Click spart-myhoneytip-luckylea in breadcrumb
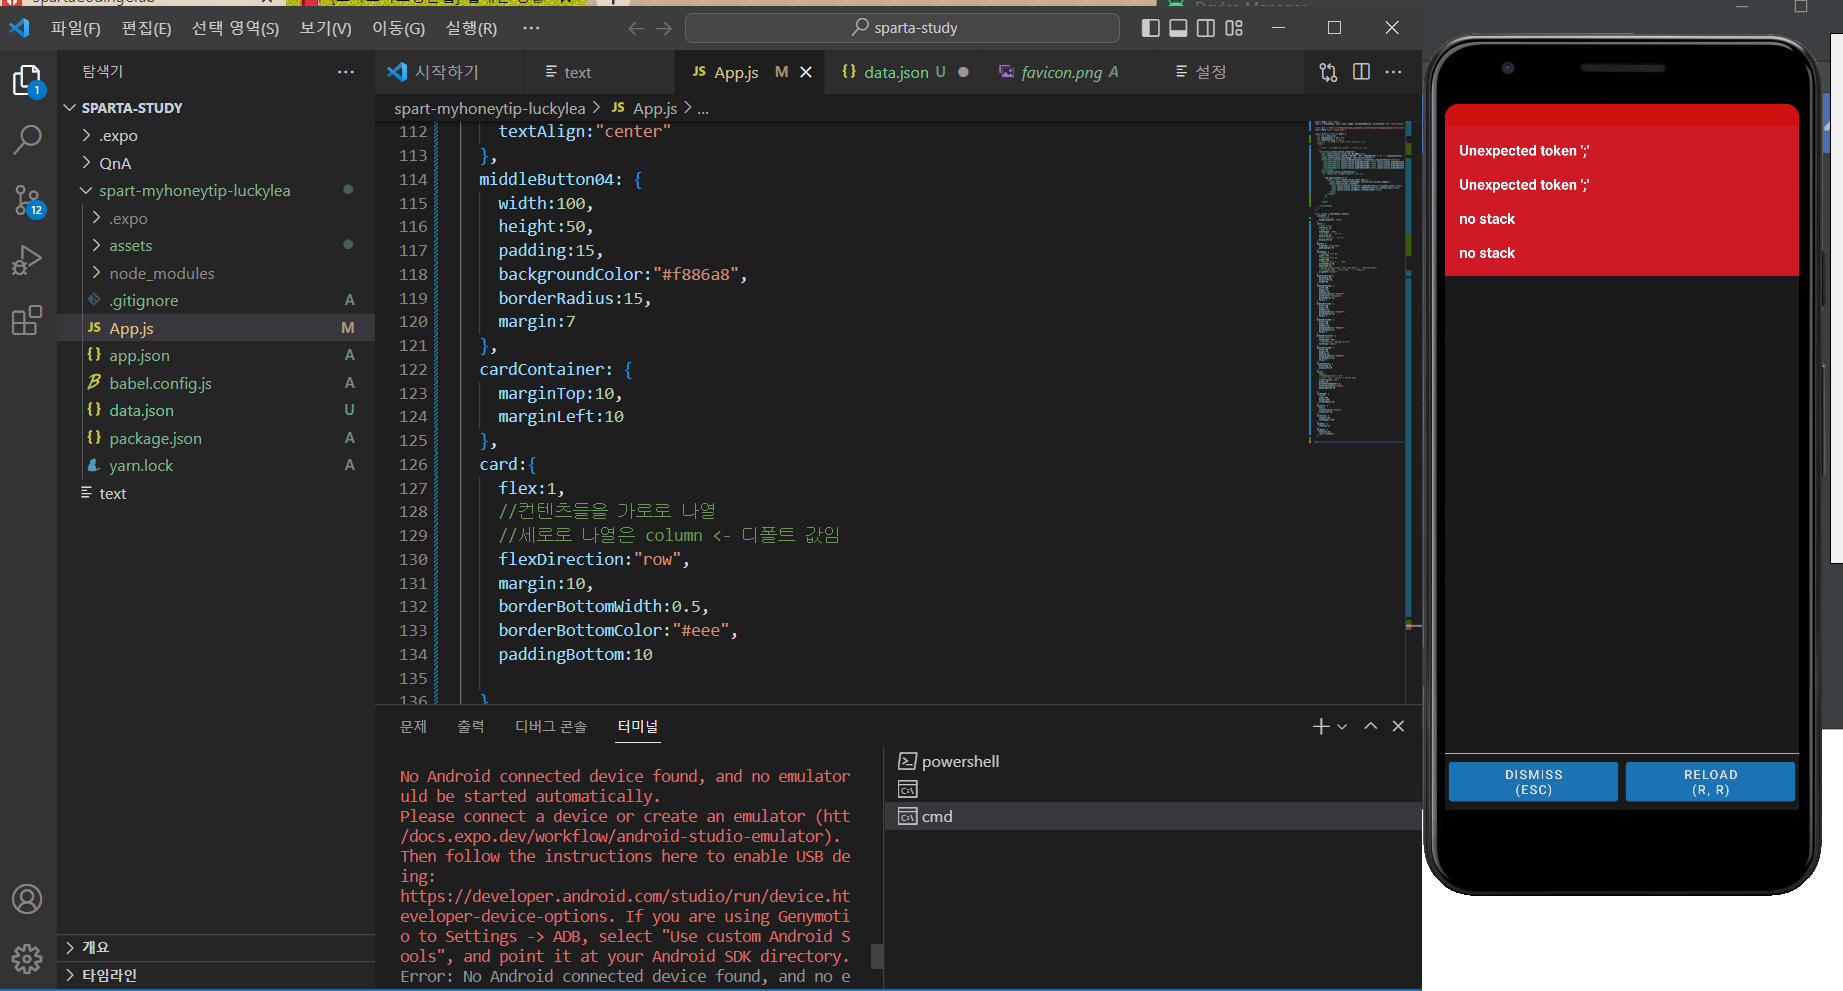 (489, 108)
